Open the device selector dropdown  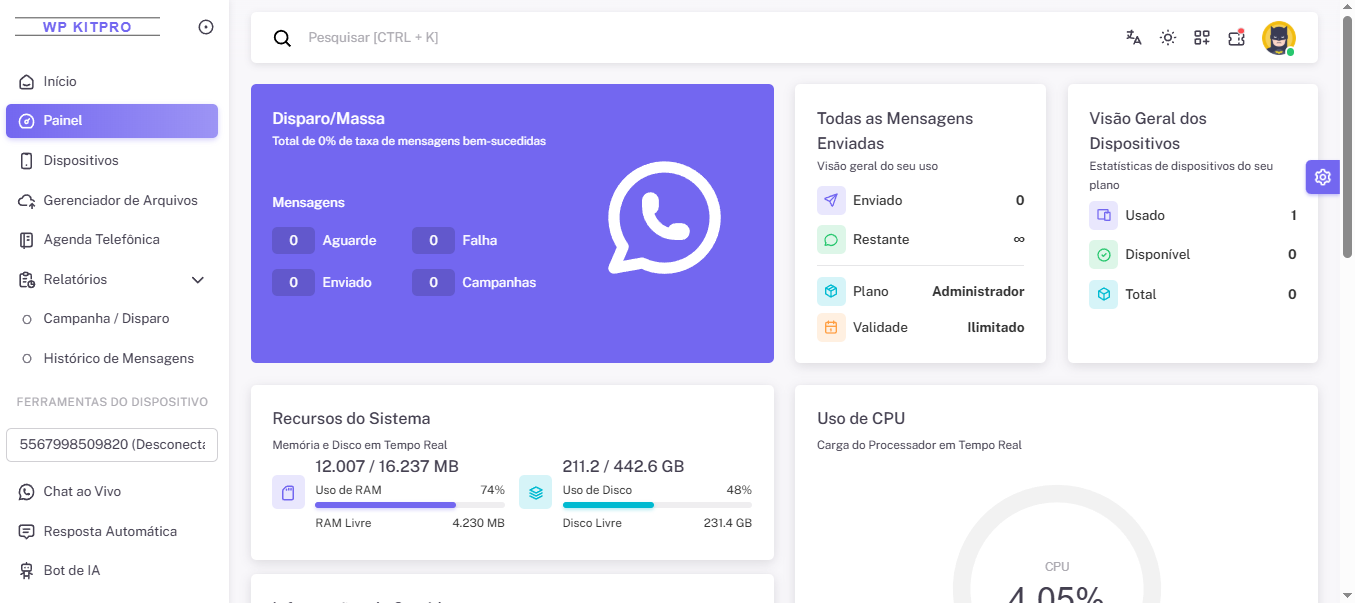click(112, 445)
